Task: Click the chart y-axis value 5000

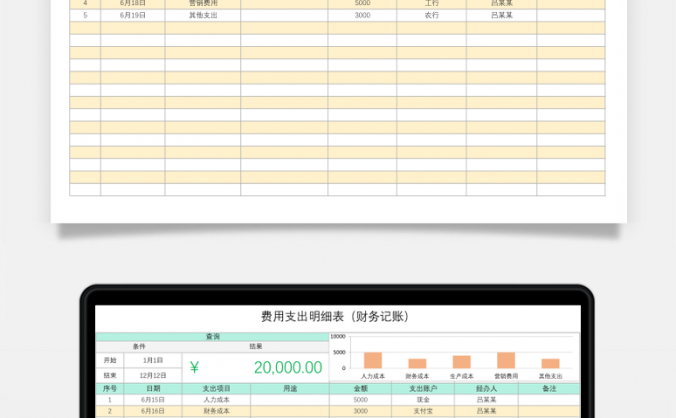Action: (339, 352)
